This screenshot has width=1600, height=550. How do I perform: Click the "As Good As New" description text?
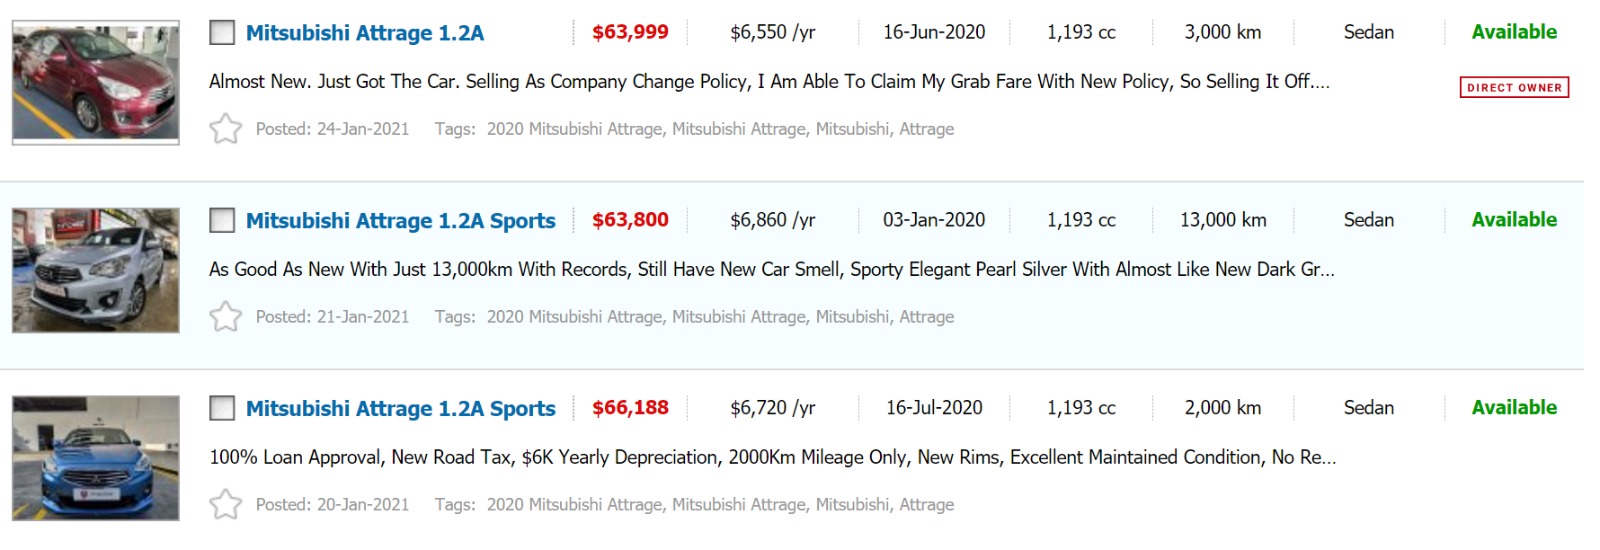click(771, 270)
